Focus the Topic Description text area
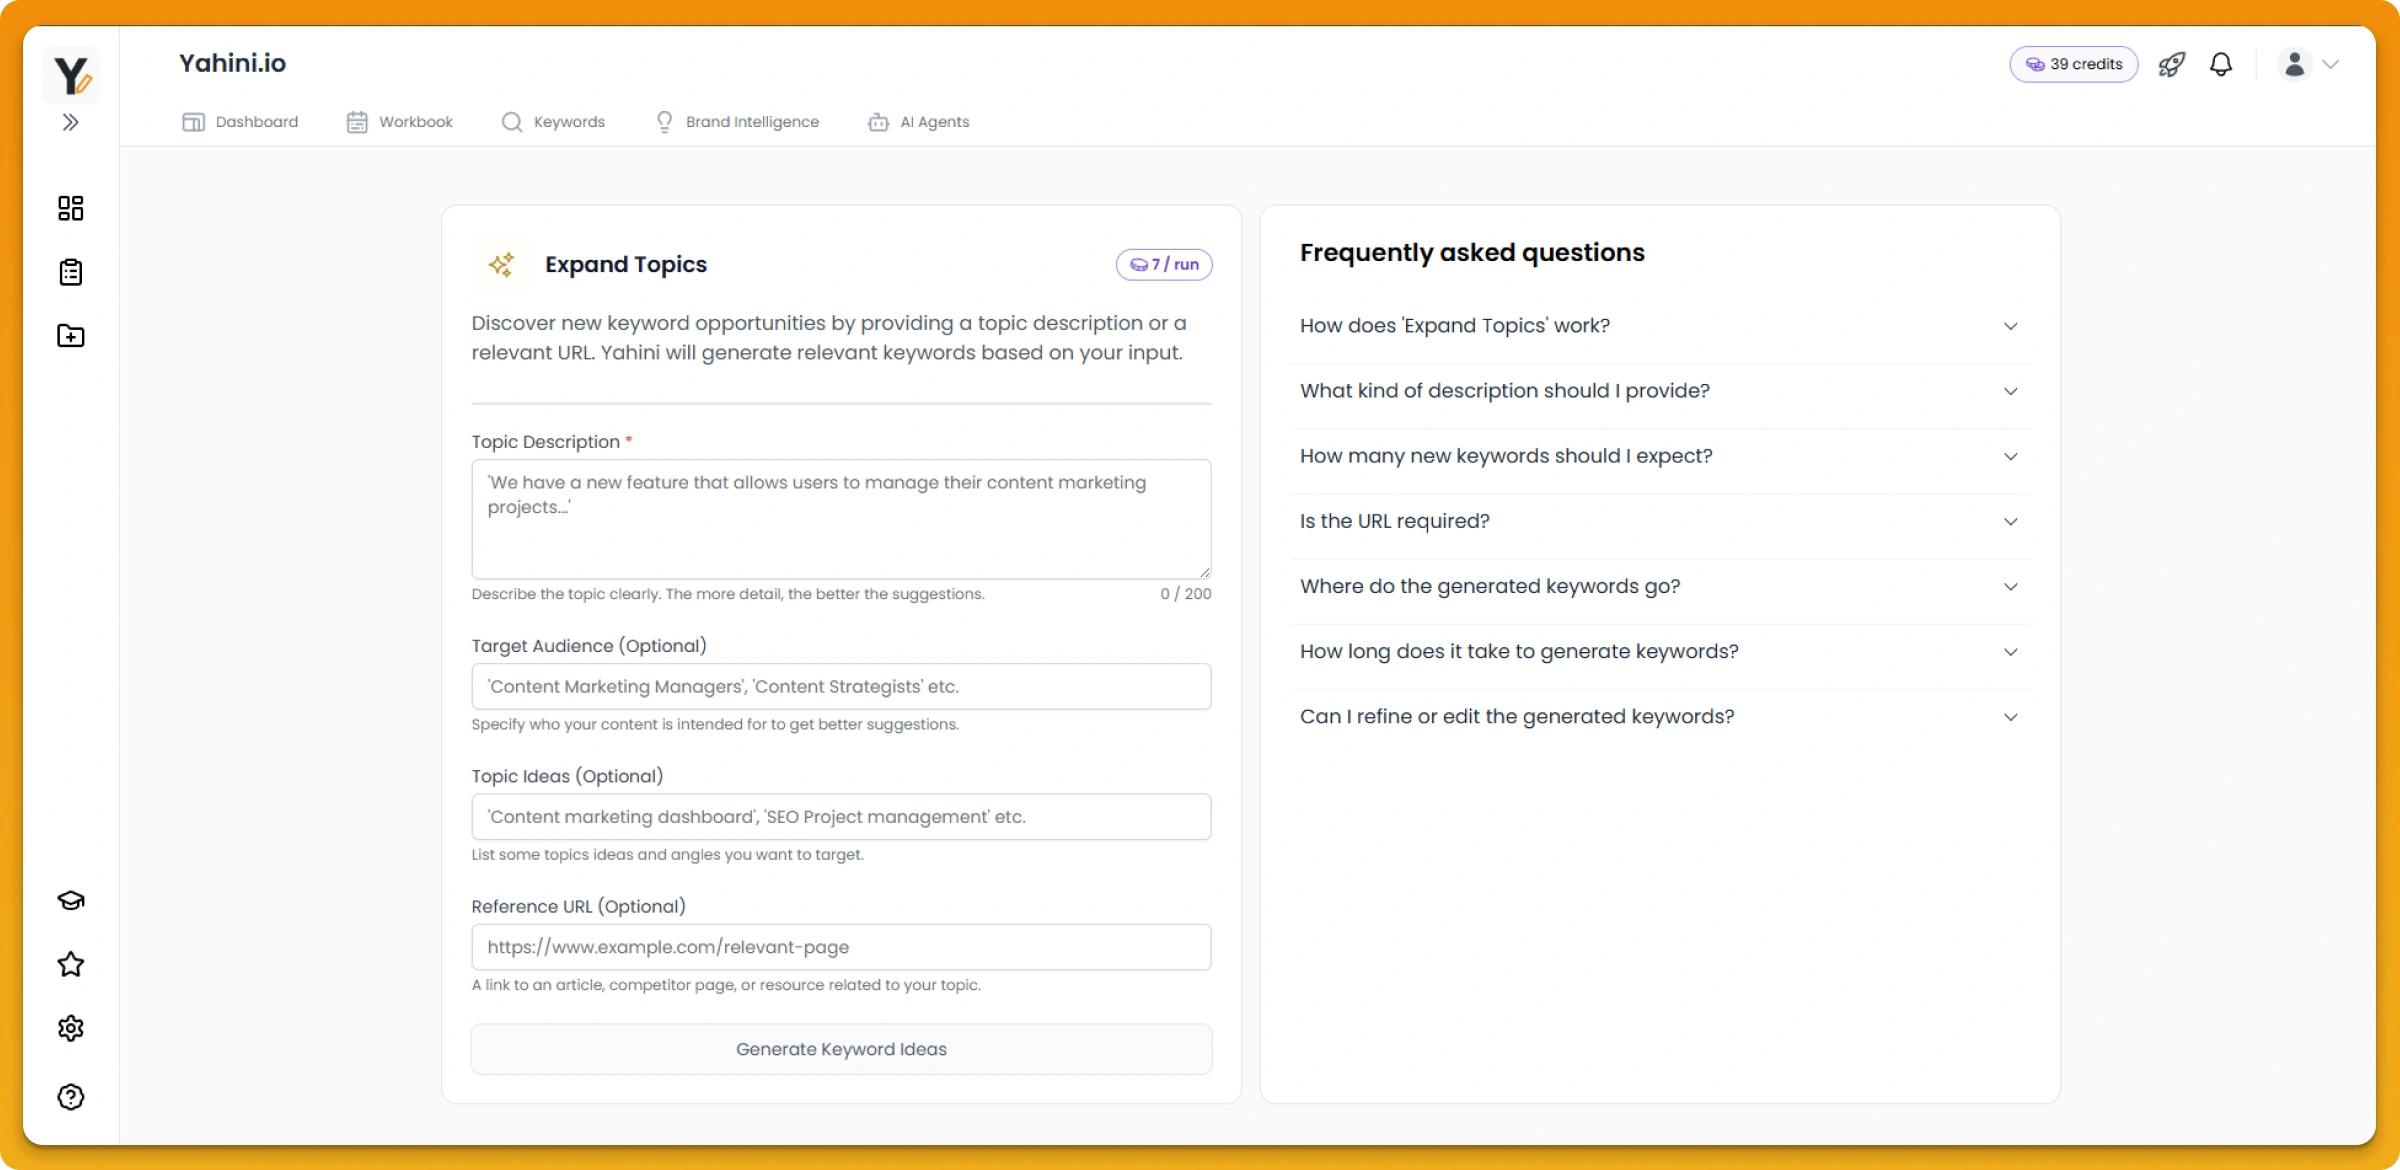 point(841,519)
